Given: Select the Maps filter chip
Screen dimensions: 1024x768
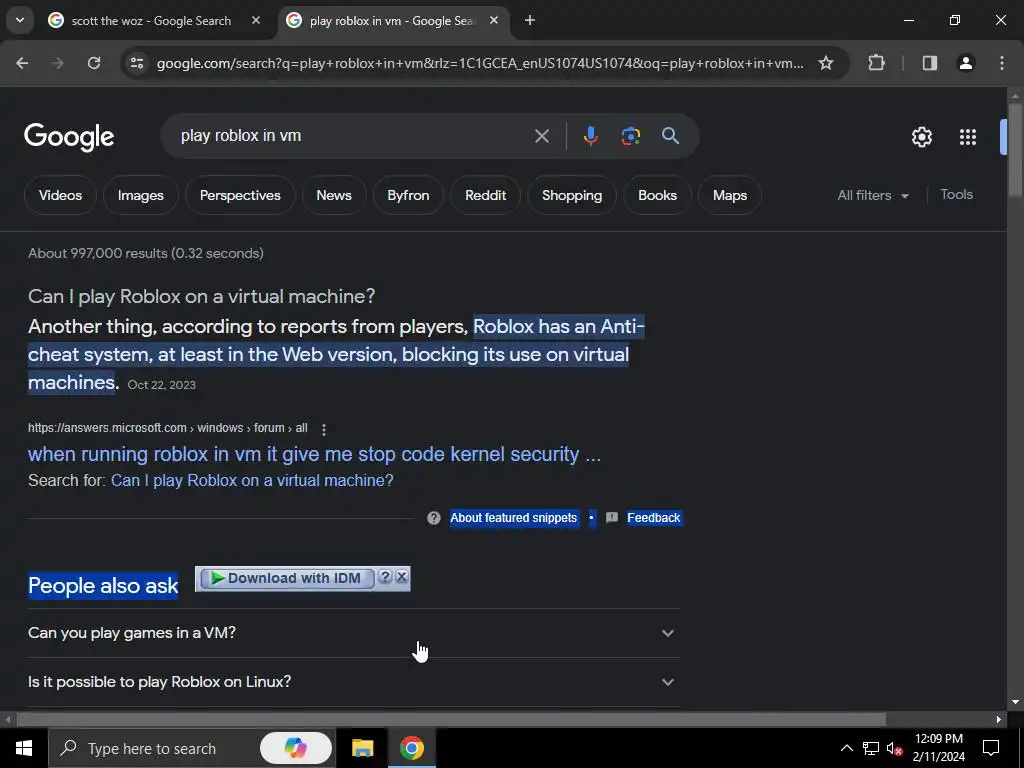Looking at the screenshot, I should point(729,195).
